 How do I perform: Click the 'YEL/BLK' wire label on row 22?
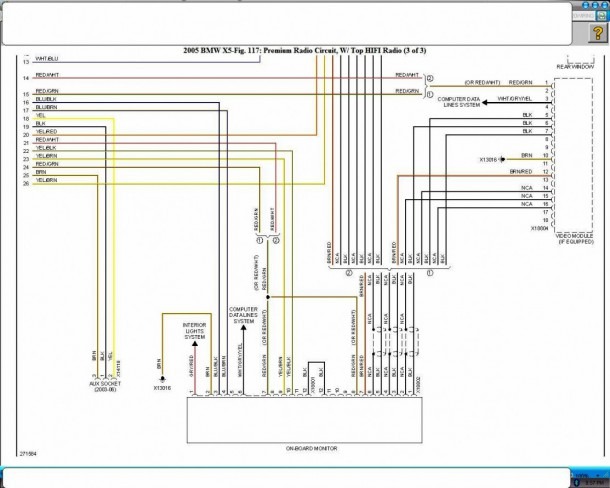tap(46, 148)
